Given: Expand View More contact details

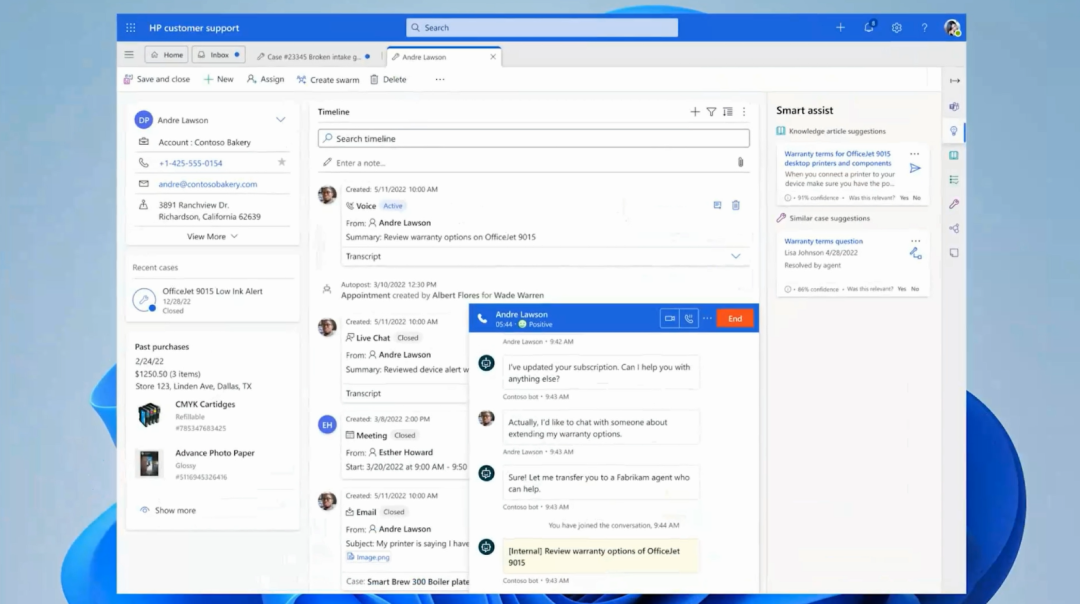Looking at the screenshot, I should pyautogui.click(x=212, y=236).
